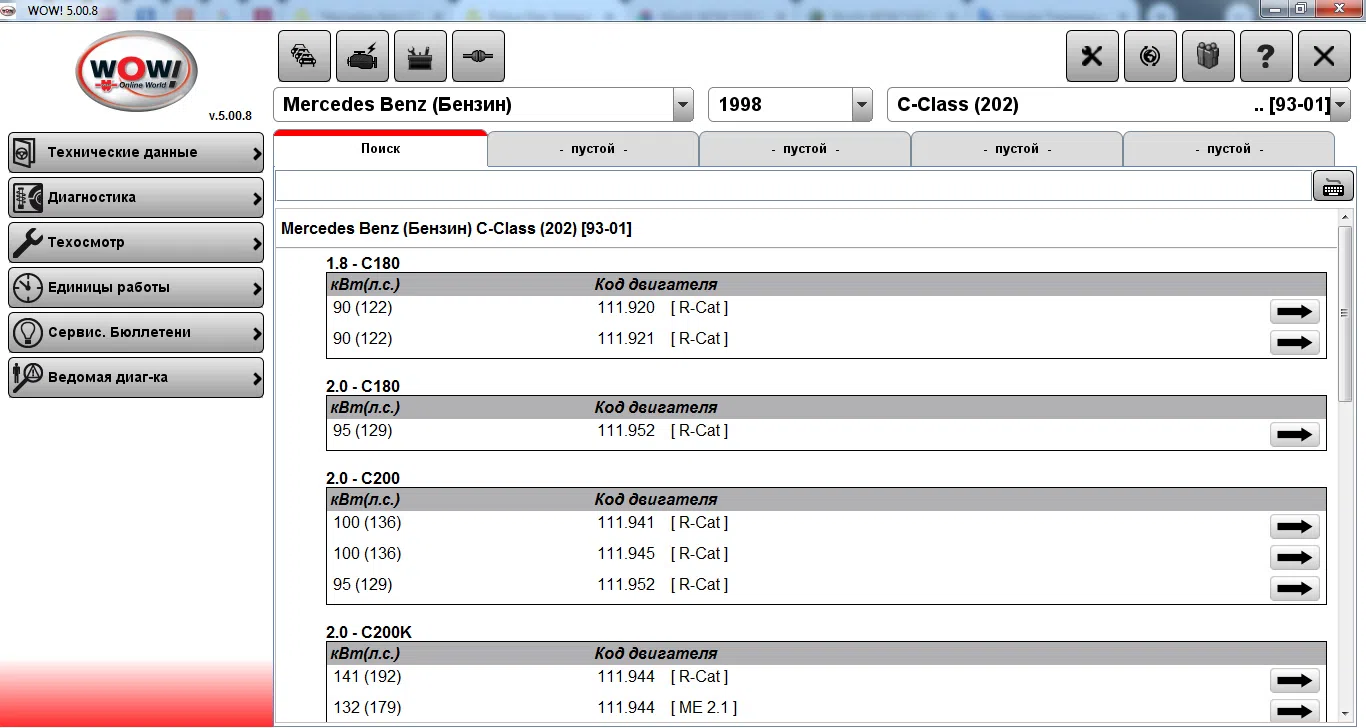This screenshot has width=1366, height=728.
Task: Open the engine diagnostics icon
Action: [x=362, y=56]
